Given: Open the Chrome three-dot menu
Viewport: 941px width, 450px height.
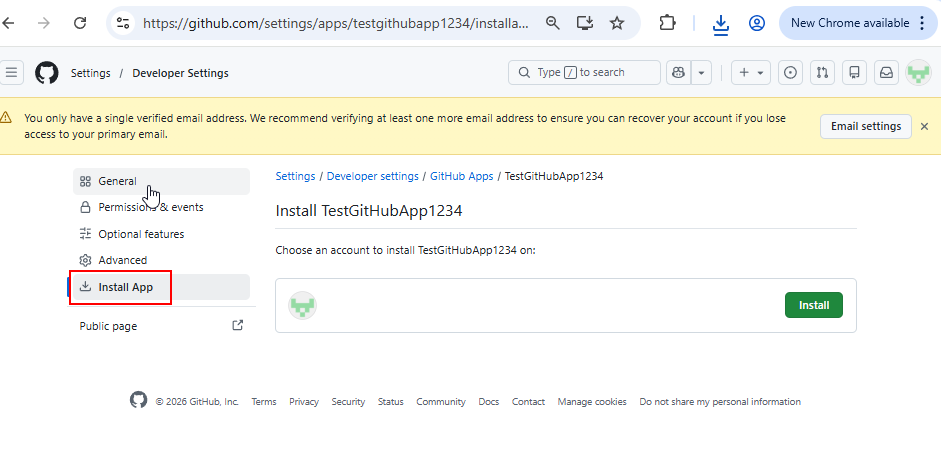Looking at the screenshot, I should [x=922, y=23].
